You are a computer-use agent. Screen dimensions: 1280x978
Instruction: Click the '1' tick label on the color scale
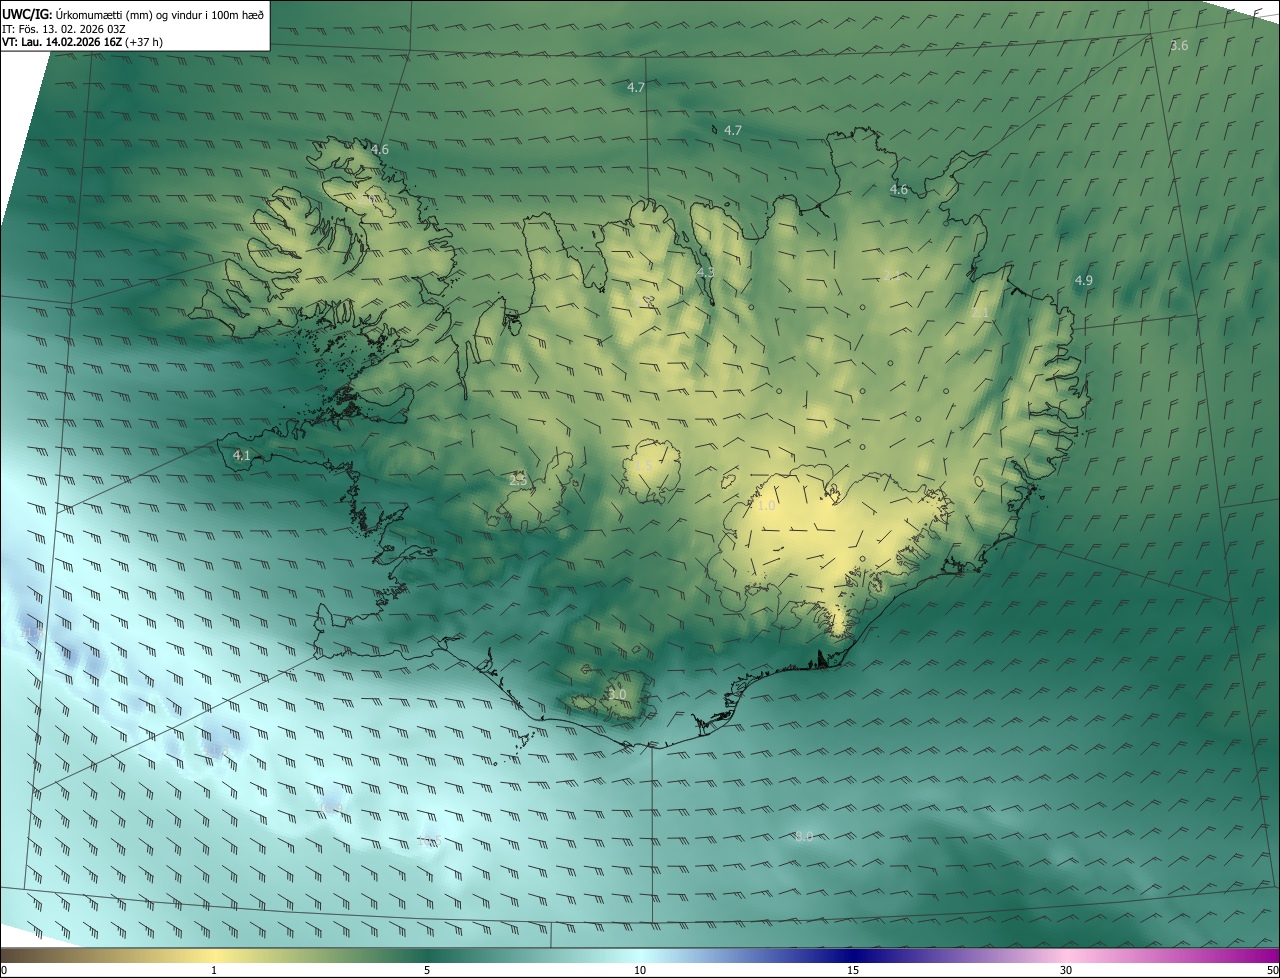tap(214, 970)
